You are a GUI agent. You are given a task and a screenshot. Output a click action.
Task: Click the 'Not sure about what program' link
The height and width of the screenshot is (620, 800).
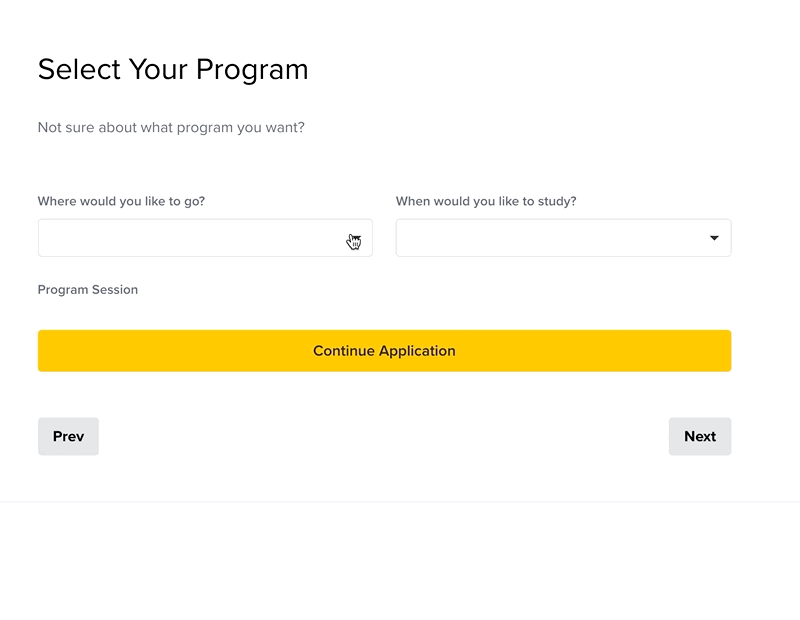point(170,127)
